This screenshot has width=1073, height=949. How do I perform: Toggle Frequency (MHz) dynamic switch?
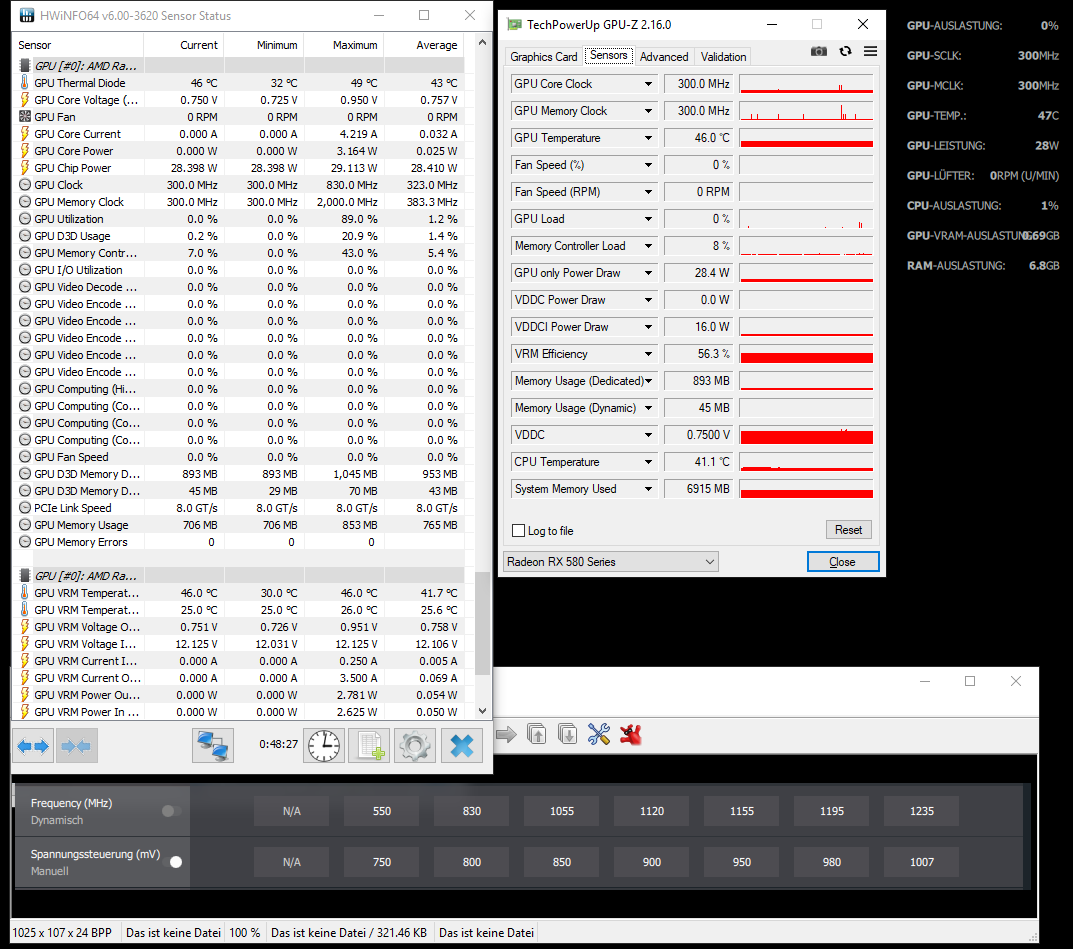pos(172,811)
